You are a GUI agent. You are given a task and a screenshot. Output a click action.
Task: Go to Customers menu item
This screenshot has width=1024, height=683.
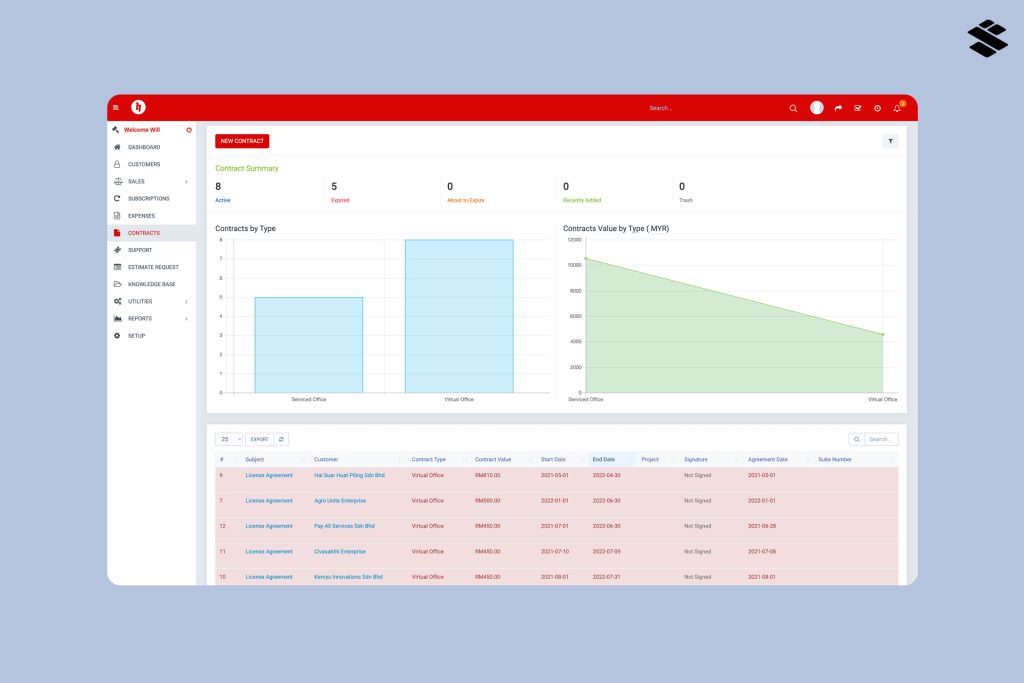[x=144, y=165]
